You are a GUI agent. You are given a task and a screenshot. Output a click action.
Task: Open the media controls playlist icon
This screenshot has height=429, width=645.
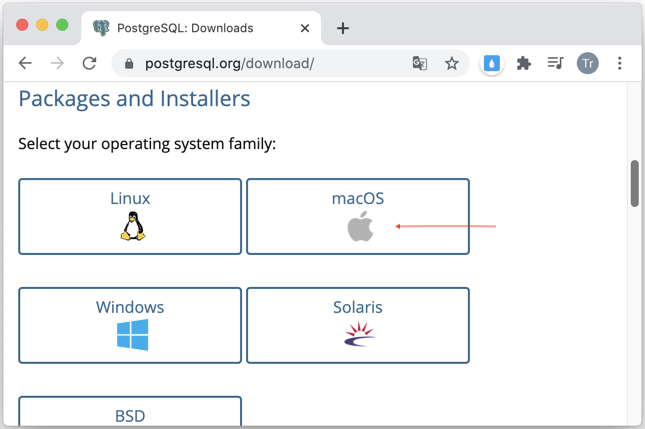[x=555, y=63]
